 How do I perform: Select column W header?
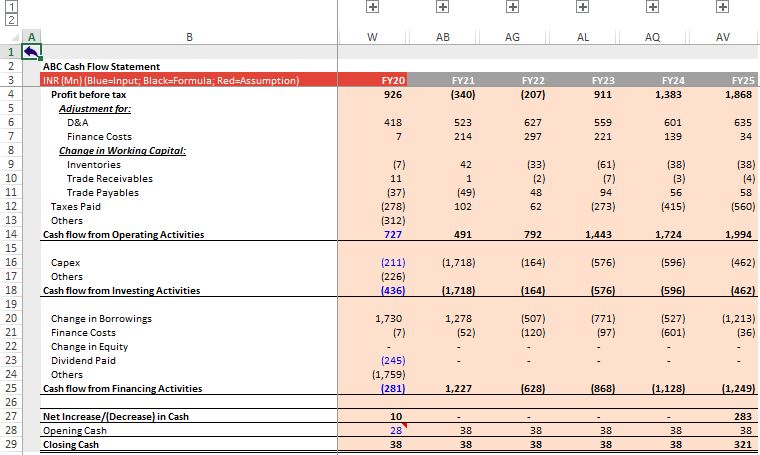tap(372, 37)
